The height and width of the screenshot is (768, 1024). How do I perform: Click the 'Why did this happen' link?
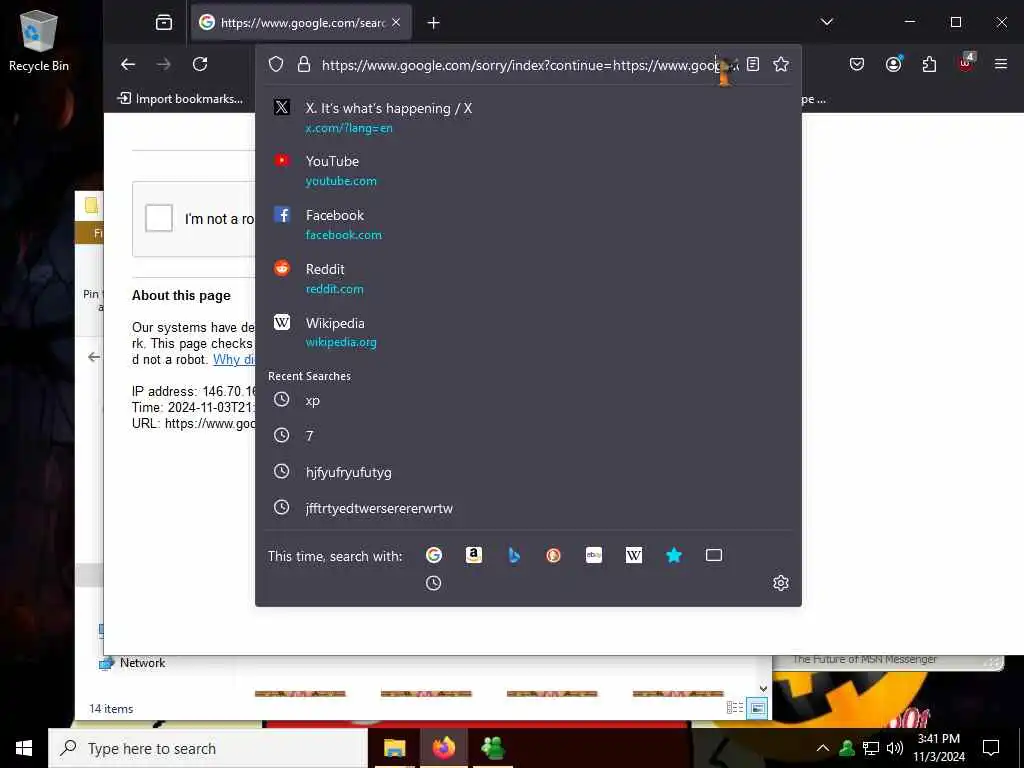tap(234, 359)
